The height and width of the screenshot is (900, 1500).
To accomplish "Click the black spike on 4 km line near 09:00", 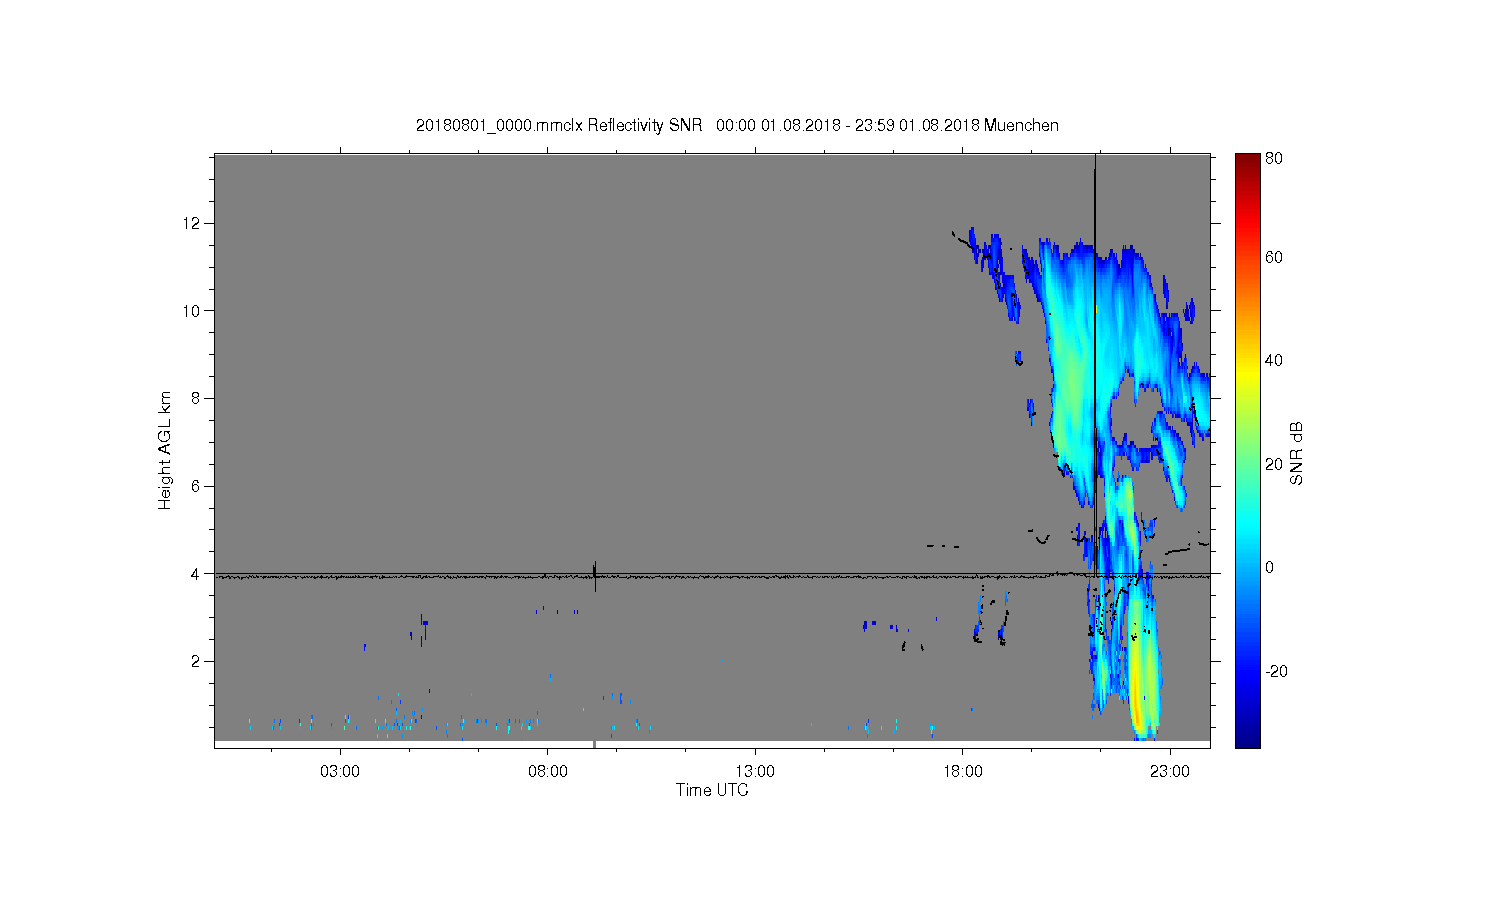I will (x=595, y=575).
